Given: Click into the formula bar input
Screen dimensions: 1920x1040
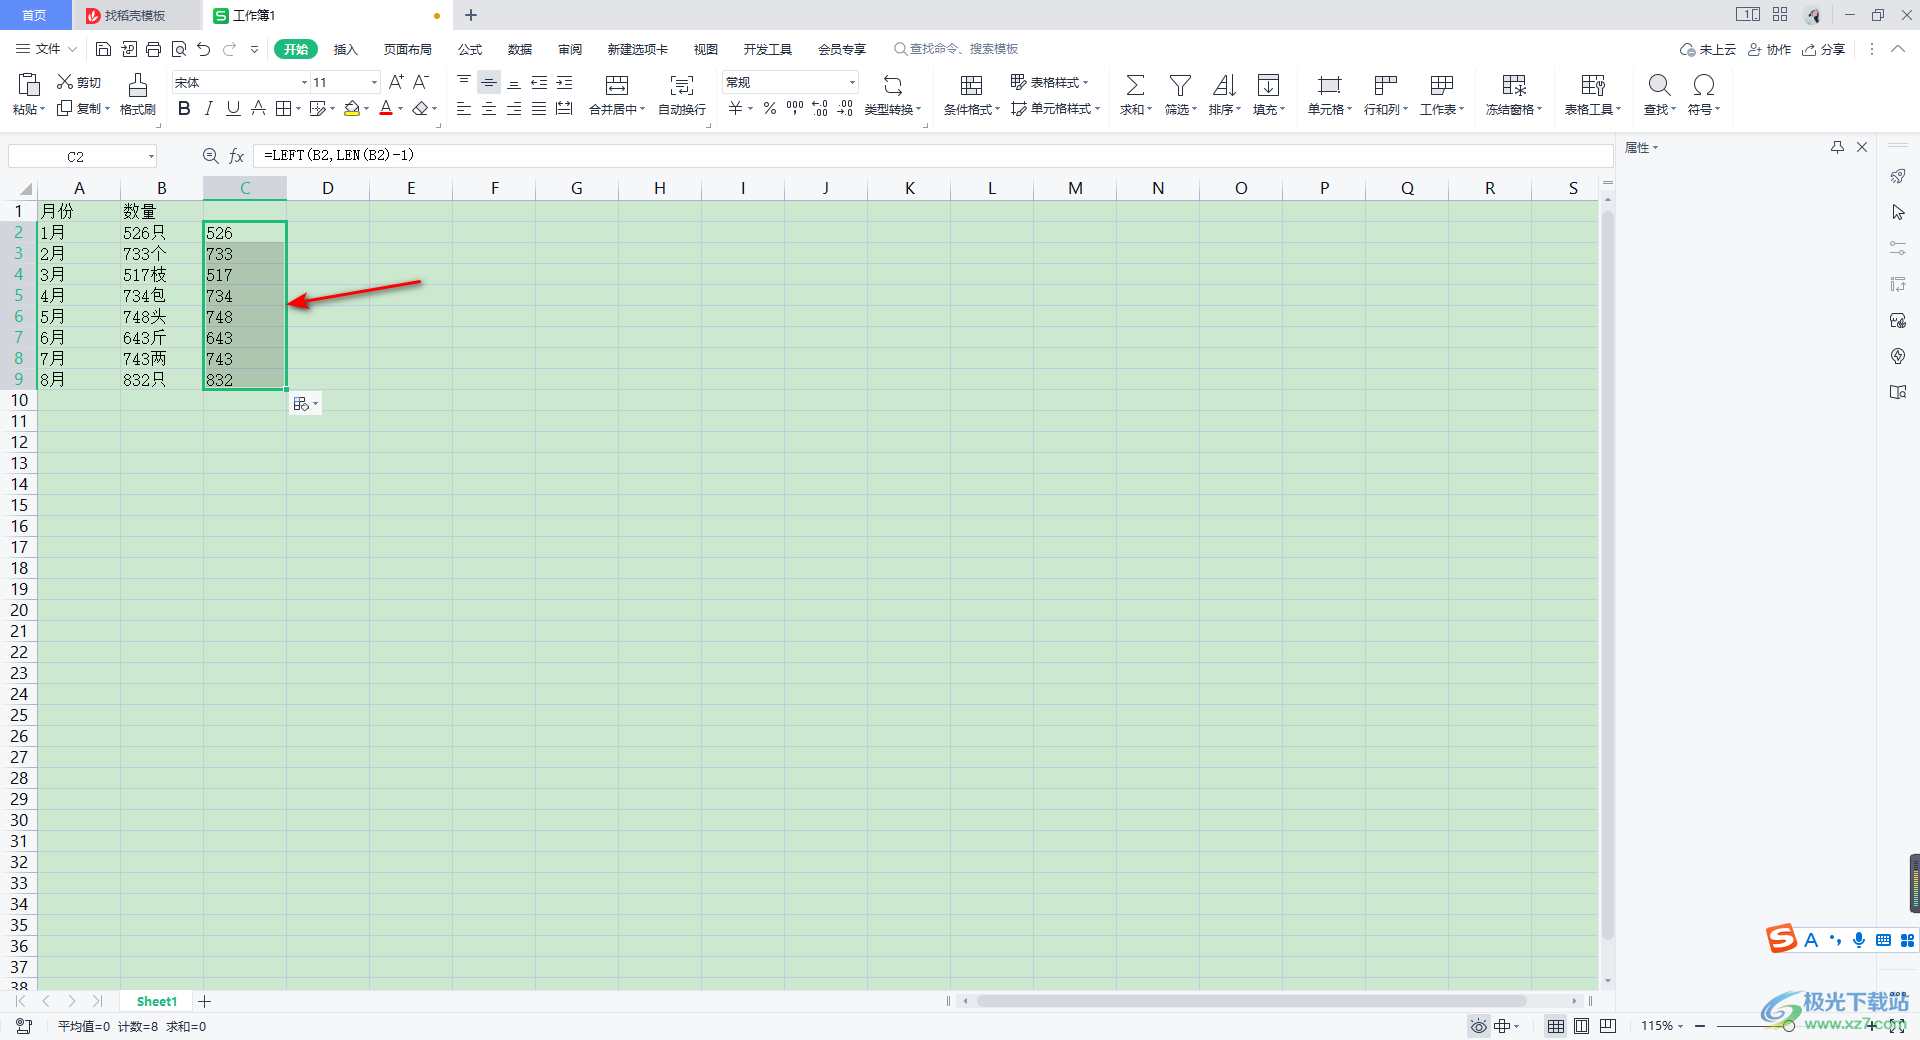Looking at the screenshot, I should point(933,156).
